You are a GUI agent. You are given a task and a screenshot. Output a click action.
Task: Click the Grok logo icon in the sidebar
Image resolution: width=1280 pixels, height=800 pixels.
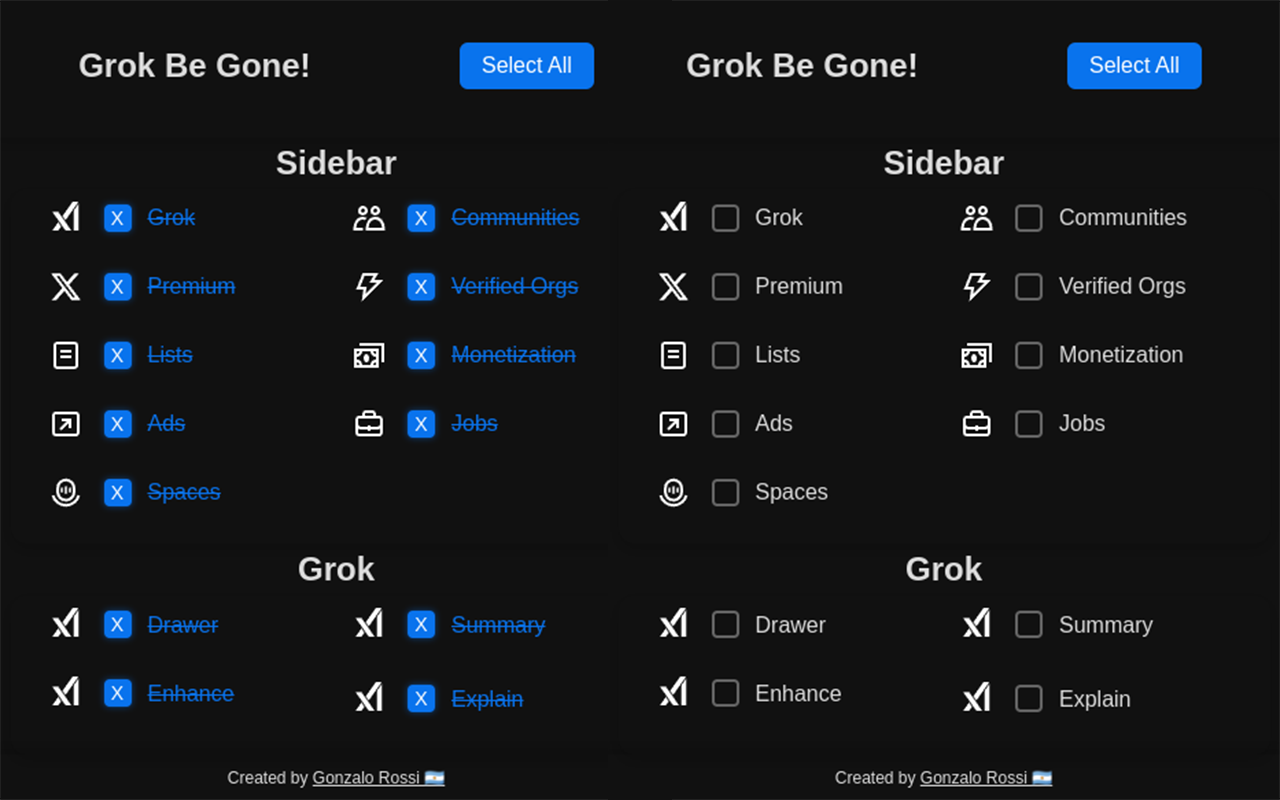pyautogui.click(x=65, y=217)
